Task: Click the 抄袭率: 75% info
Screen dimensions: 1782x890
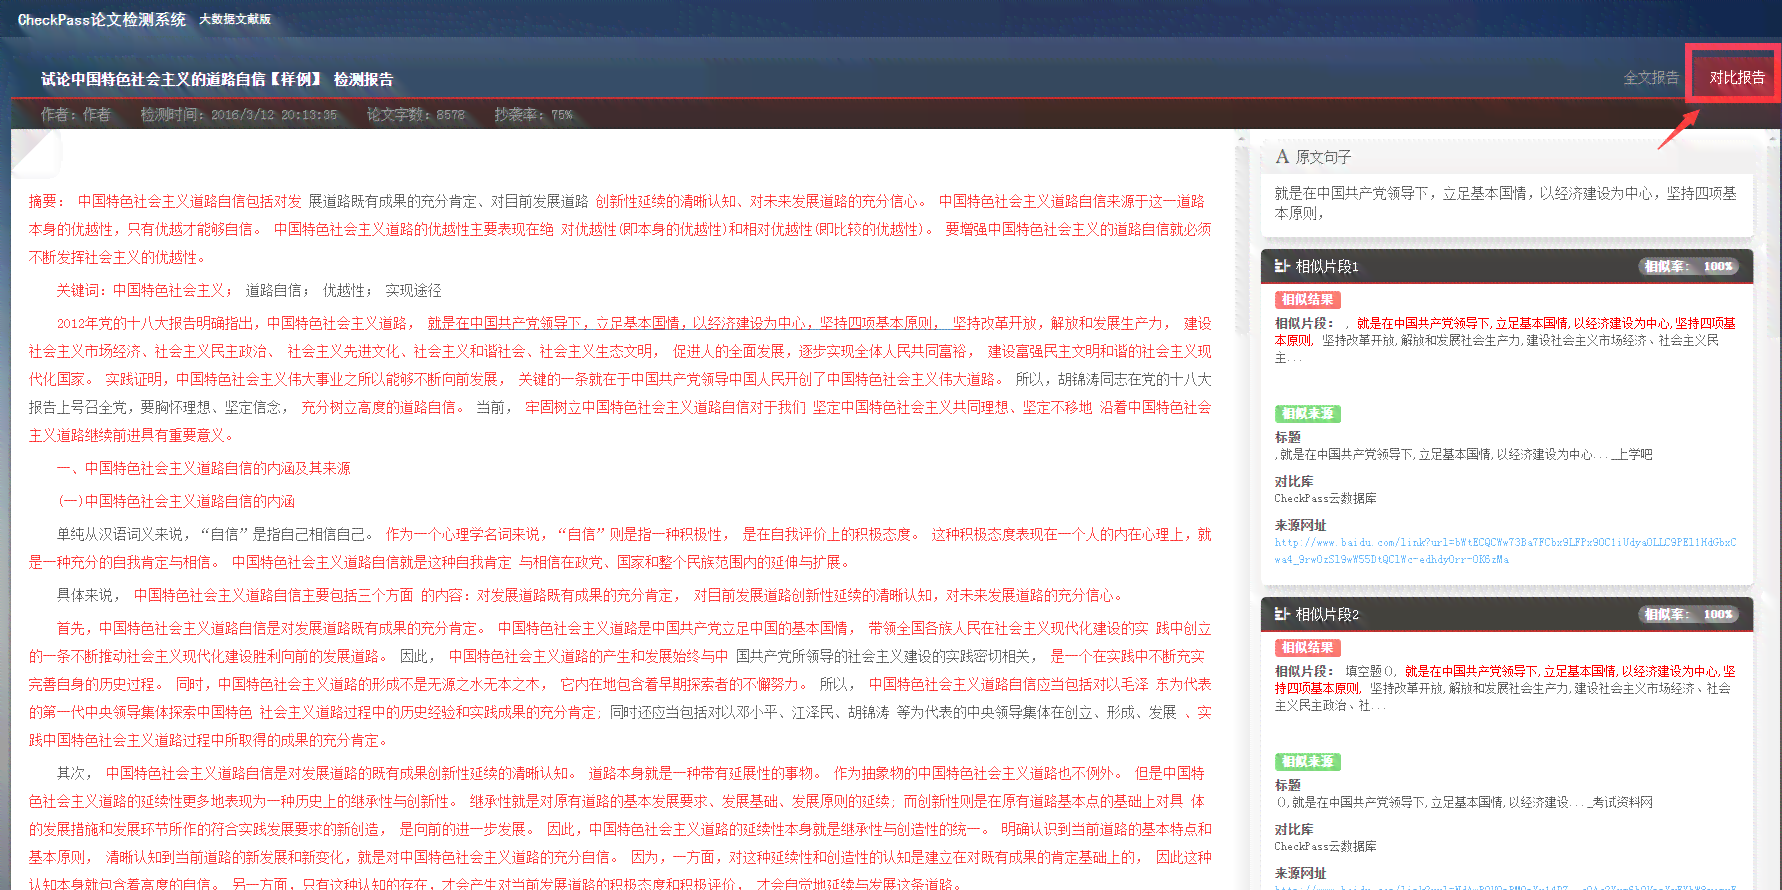Action: tap(533, 115)
